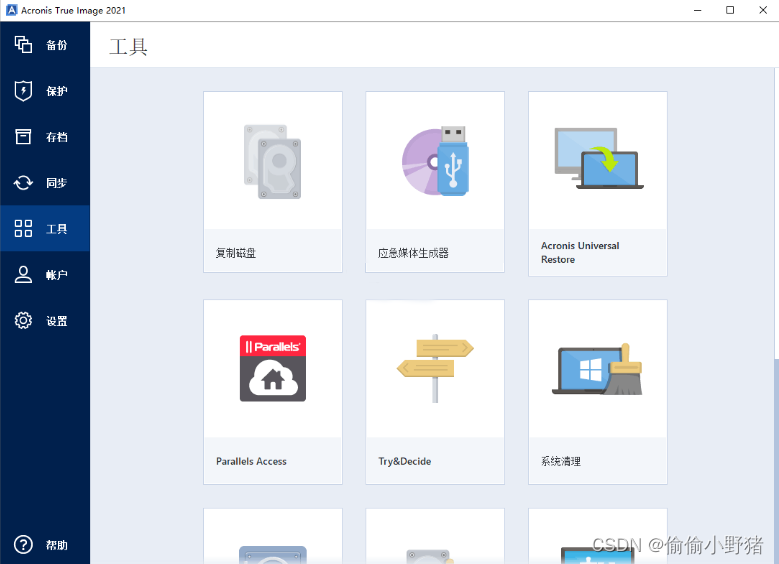779x564 pixels.
Task: Open 帮助 menu label
Action: 57,545
